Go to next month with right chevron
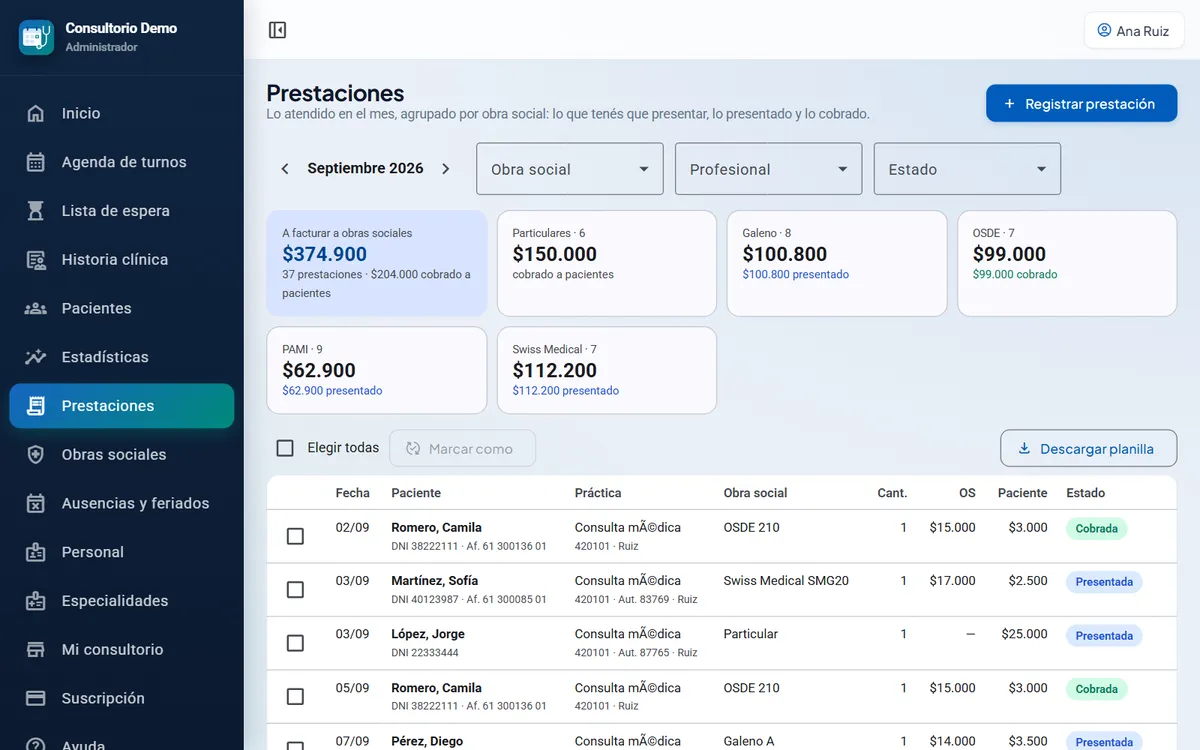1200x750 pixels. click(x=446, y=169)
